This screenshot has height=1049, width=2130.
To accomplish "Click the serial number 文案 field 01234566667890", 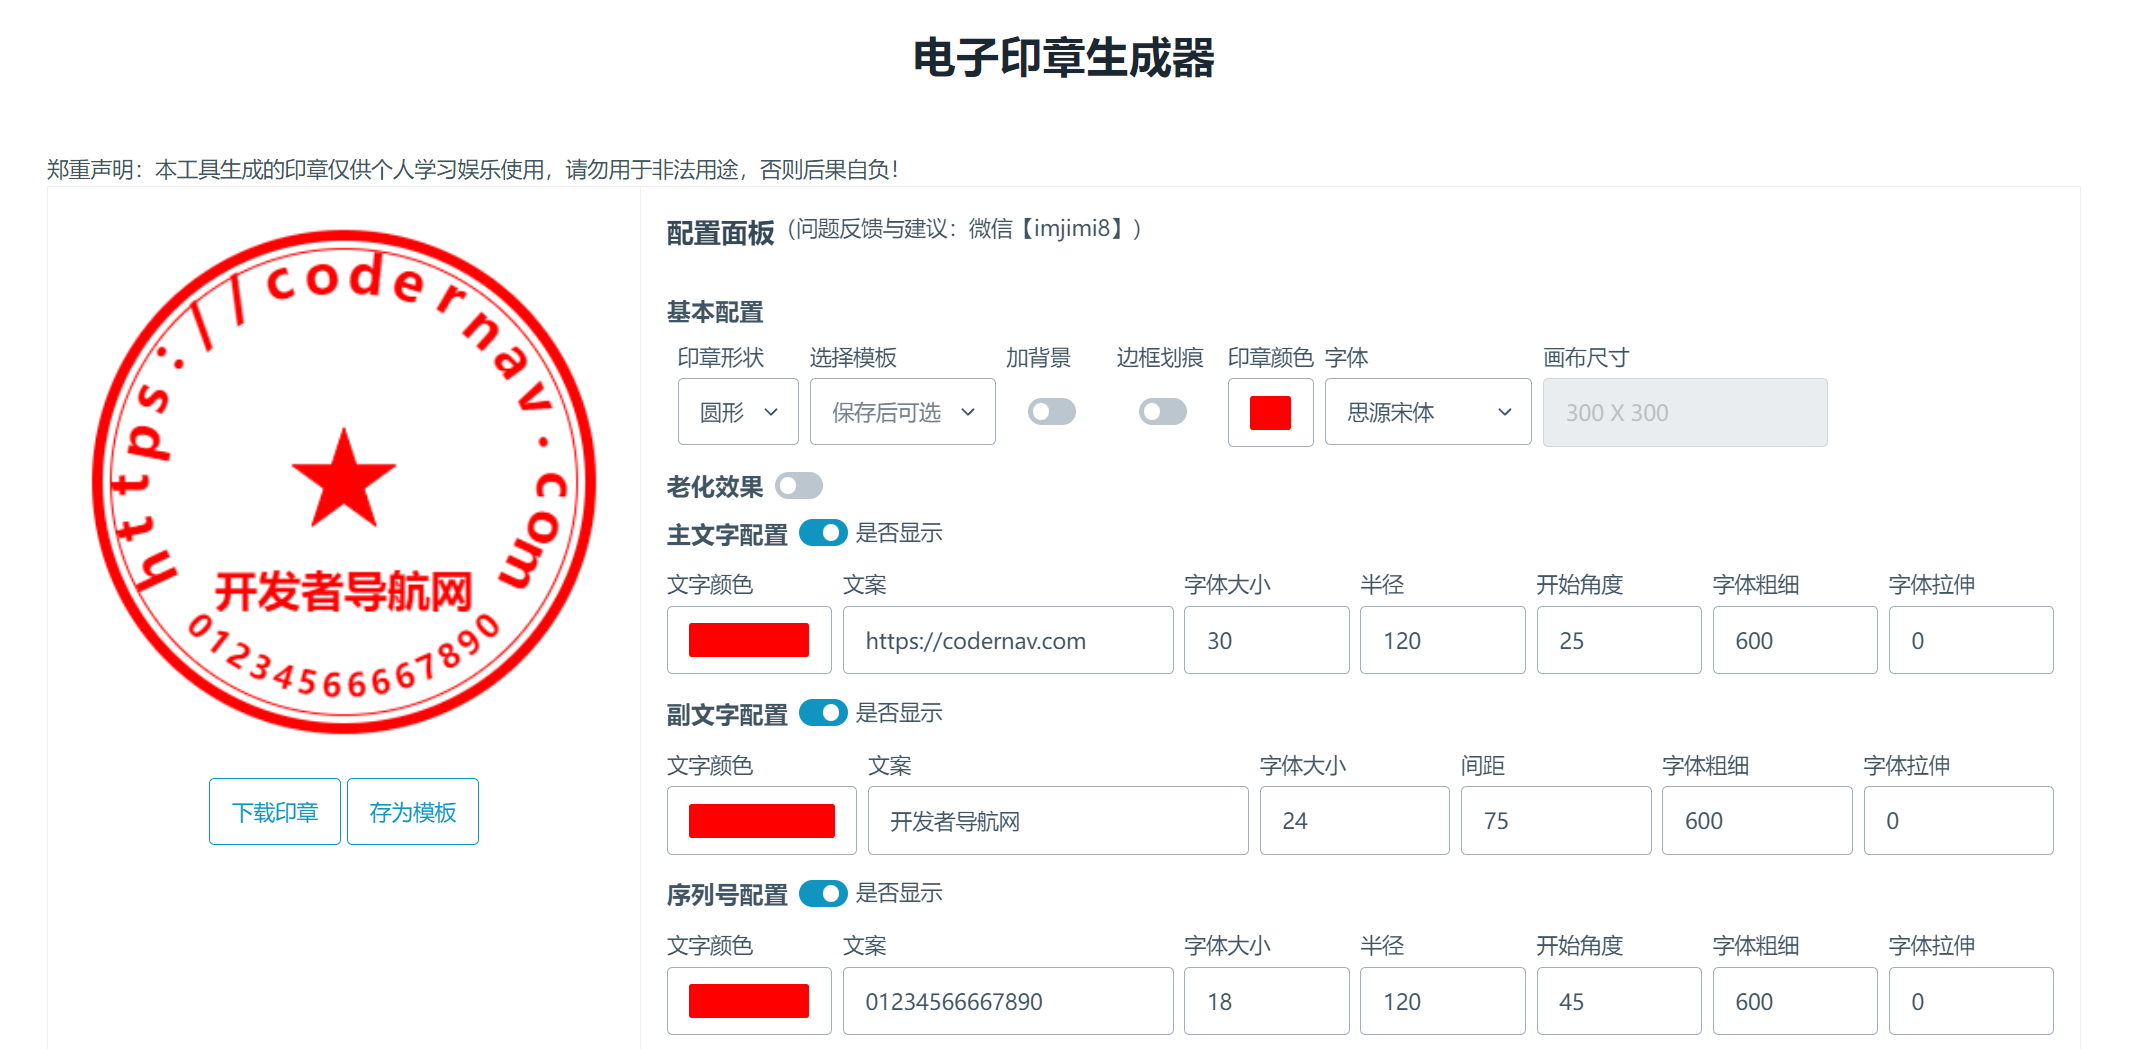I will pyautogui.click(x=1008, y=1001).
